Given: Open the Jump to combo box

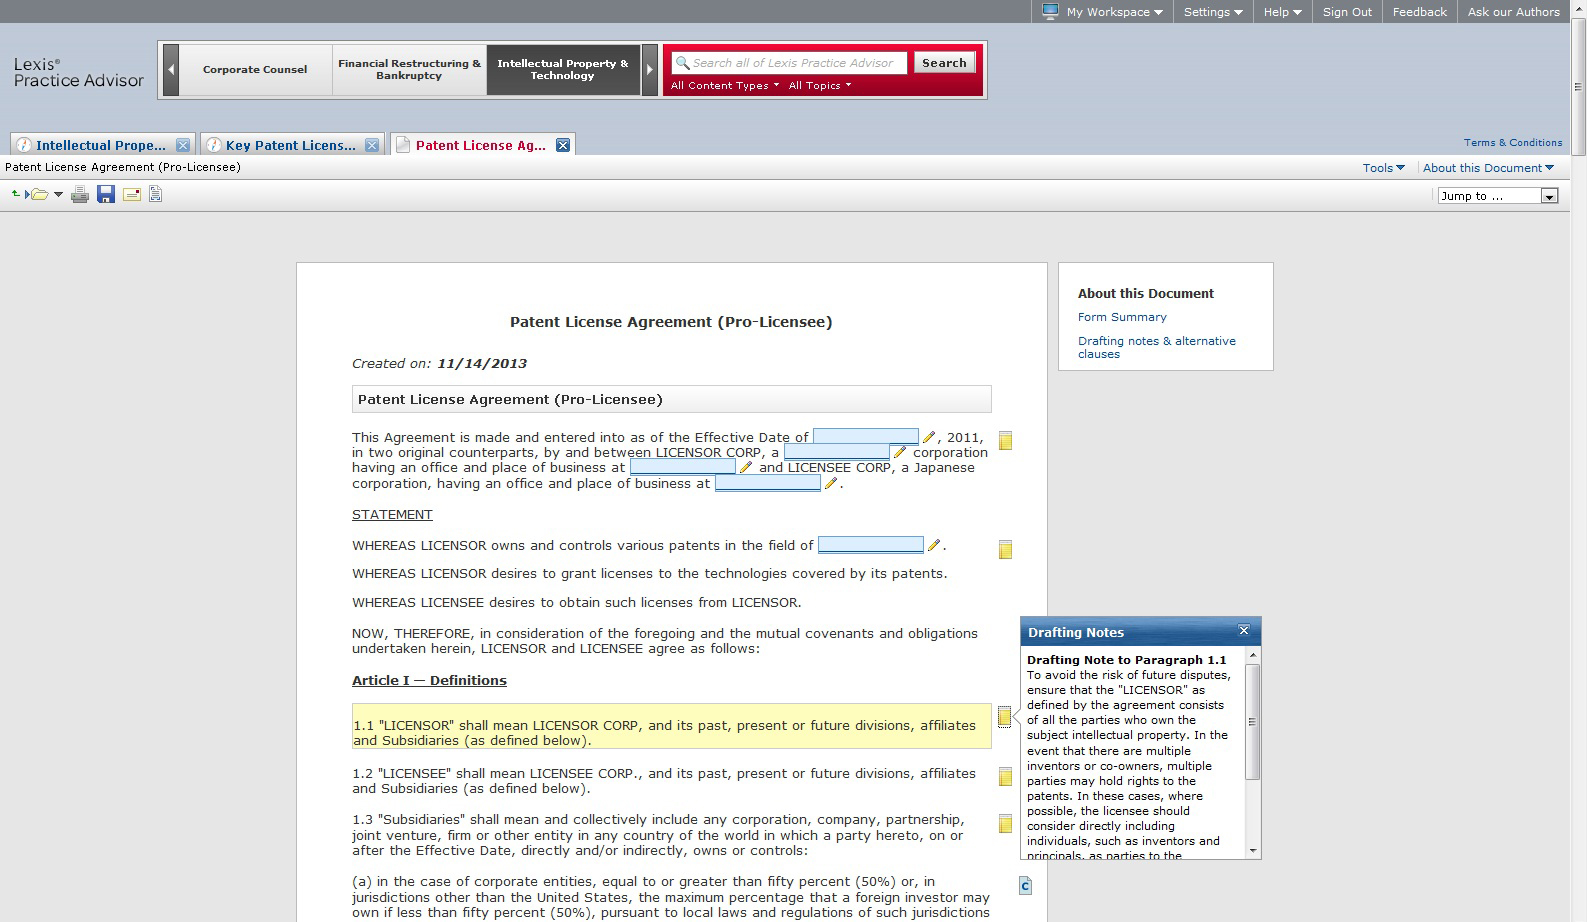Looking at the screenshot, I should click(x=1498, y=196).
